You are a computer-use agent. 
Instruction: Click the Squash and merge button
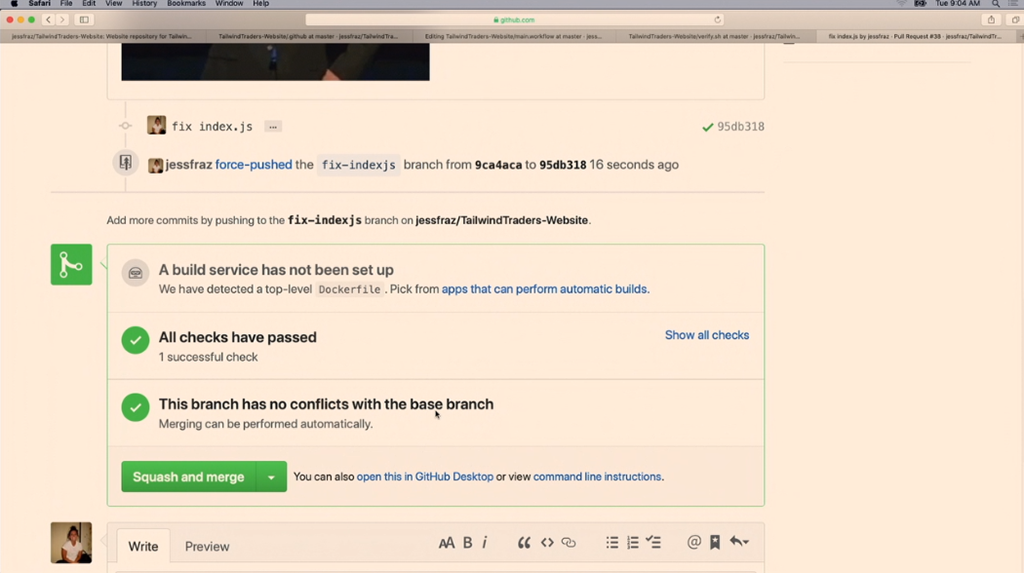pyautogui.click(x=189, y=477)
